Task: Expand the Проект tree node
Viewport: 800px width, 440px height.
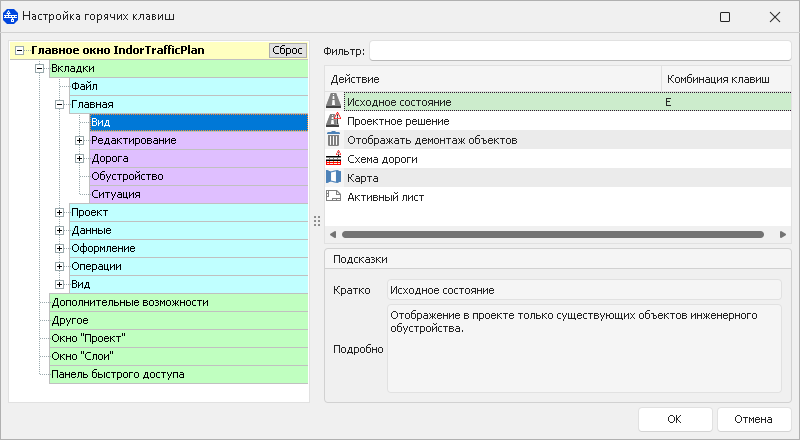Action: coord(59,212)
